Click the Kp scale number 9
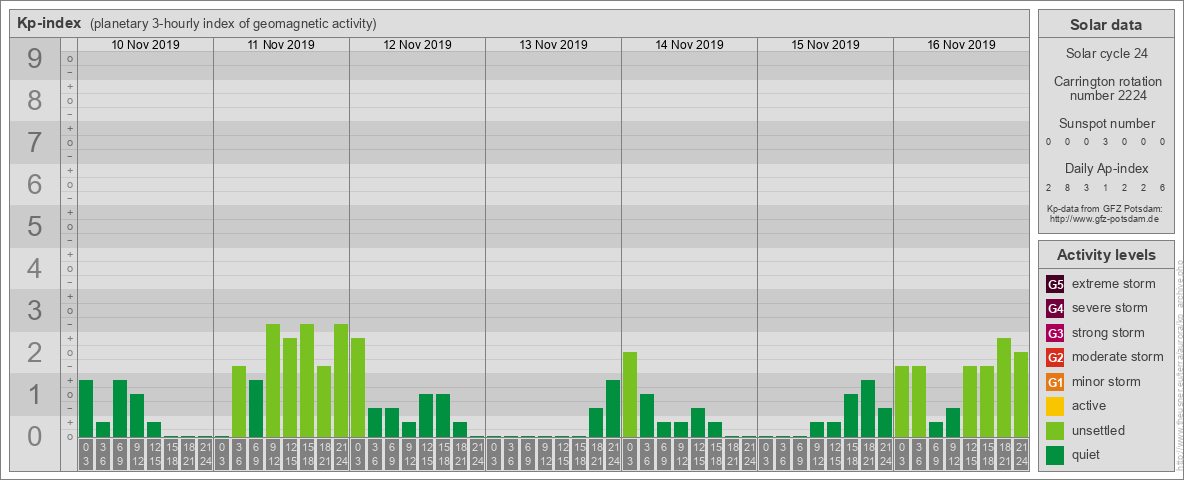 click(35, 59)
